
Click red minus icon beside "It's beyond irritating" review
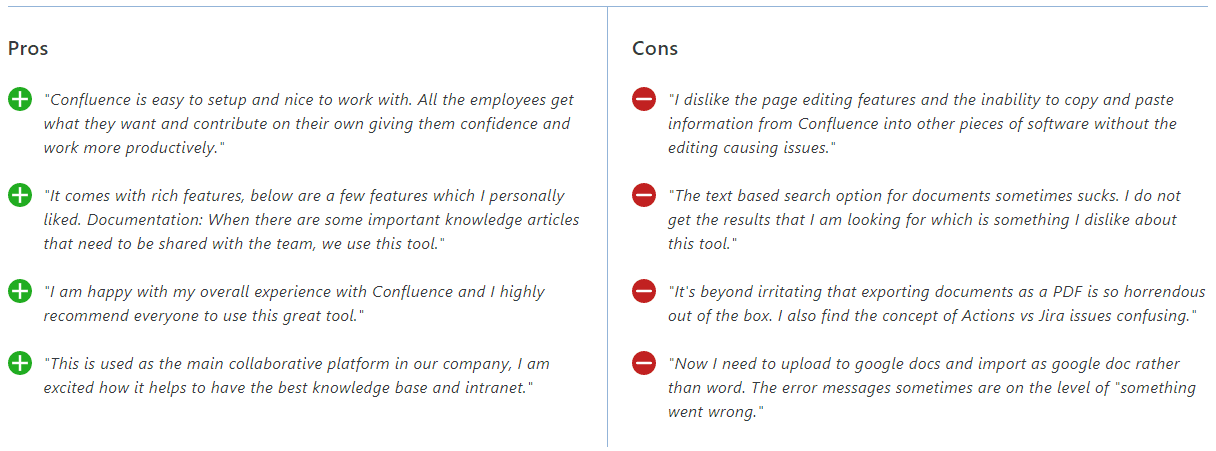pos(644,291)
